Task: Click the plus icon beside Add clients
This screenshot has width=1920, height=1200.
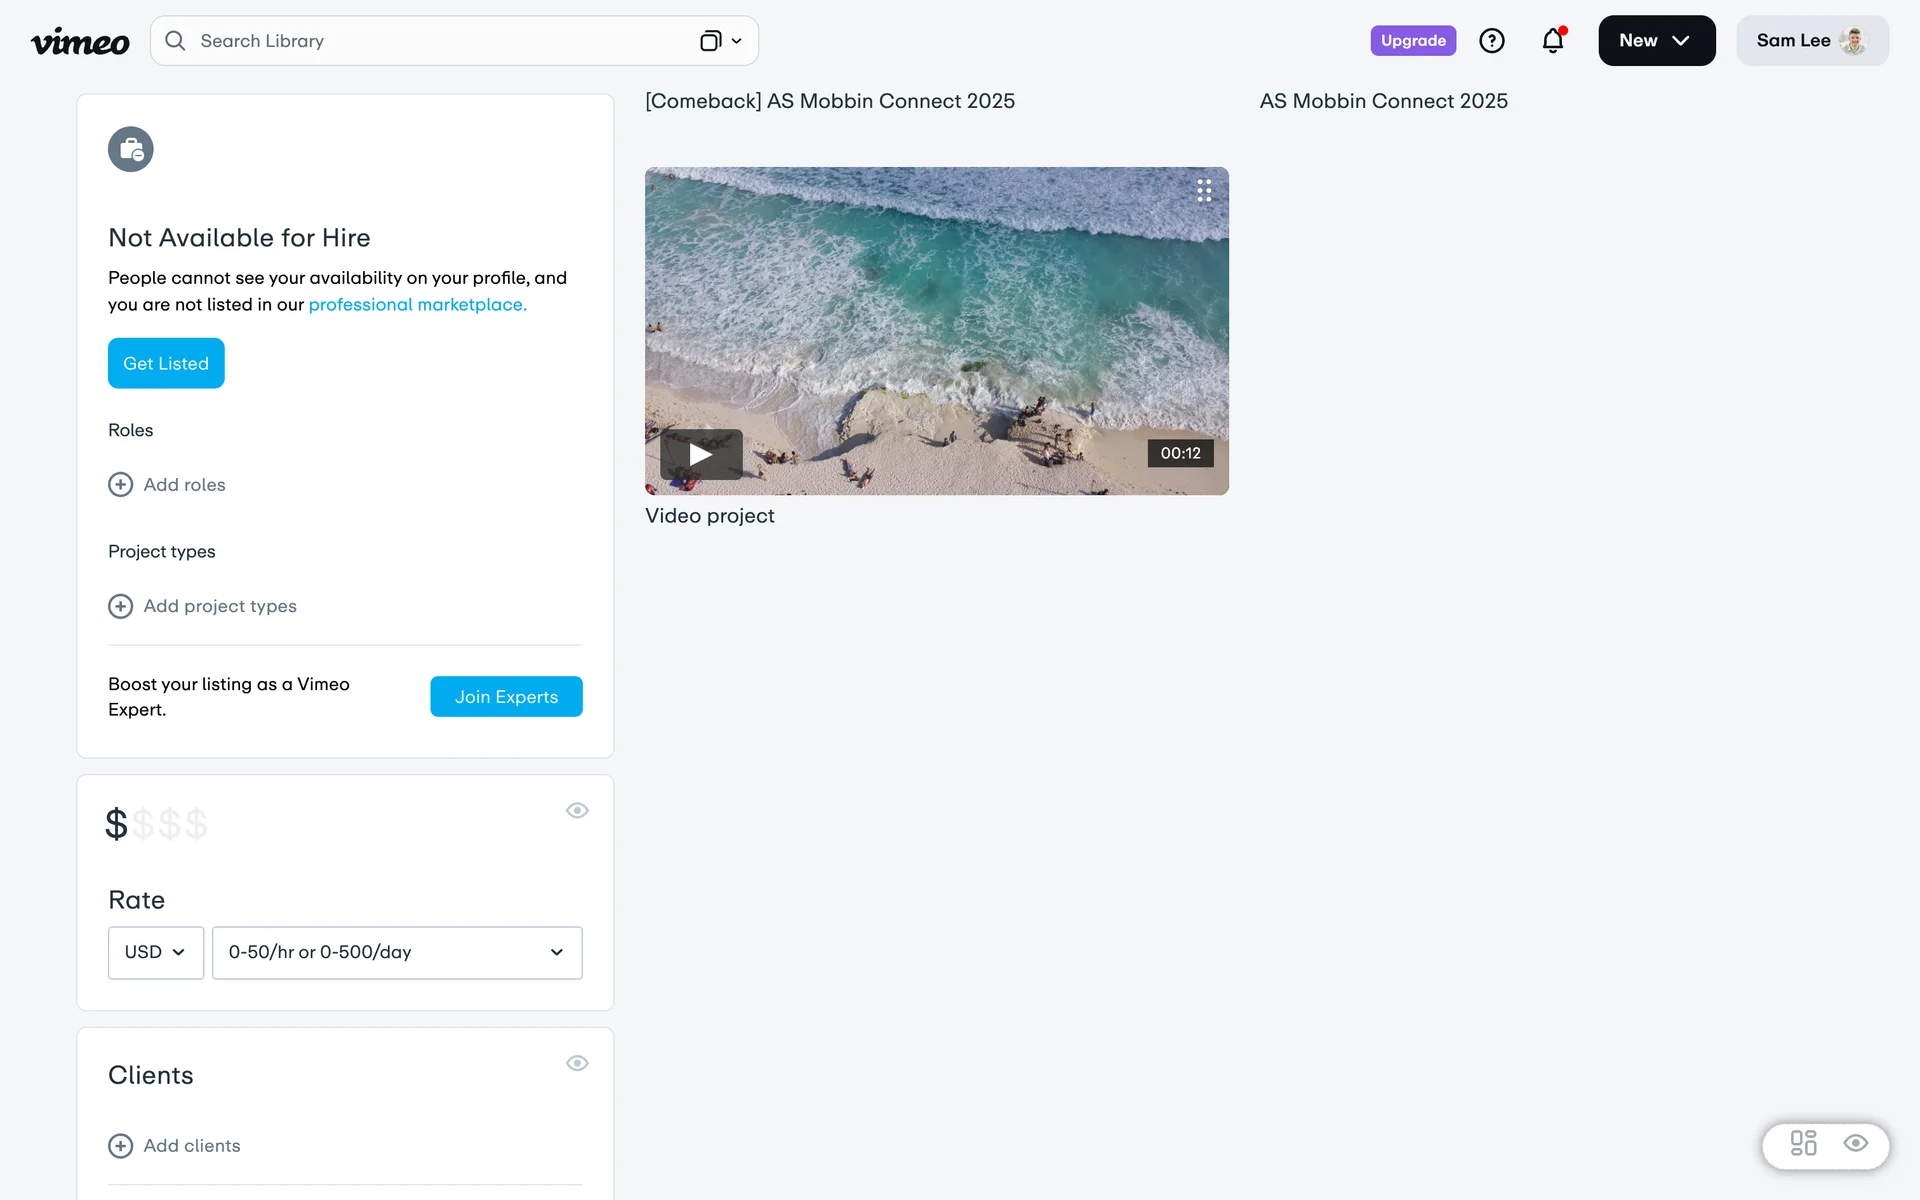Action: coord(120,1146)
